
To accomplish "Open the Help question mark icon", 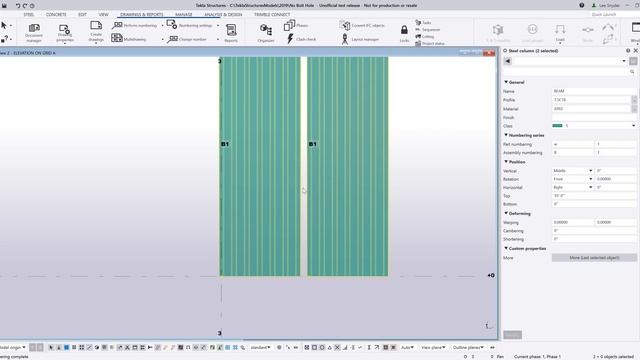I will click(x=582, y=5).
